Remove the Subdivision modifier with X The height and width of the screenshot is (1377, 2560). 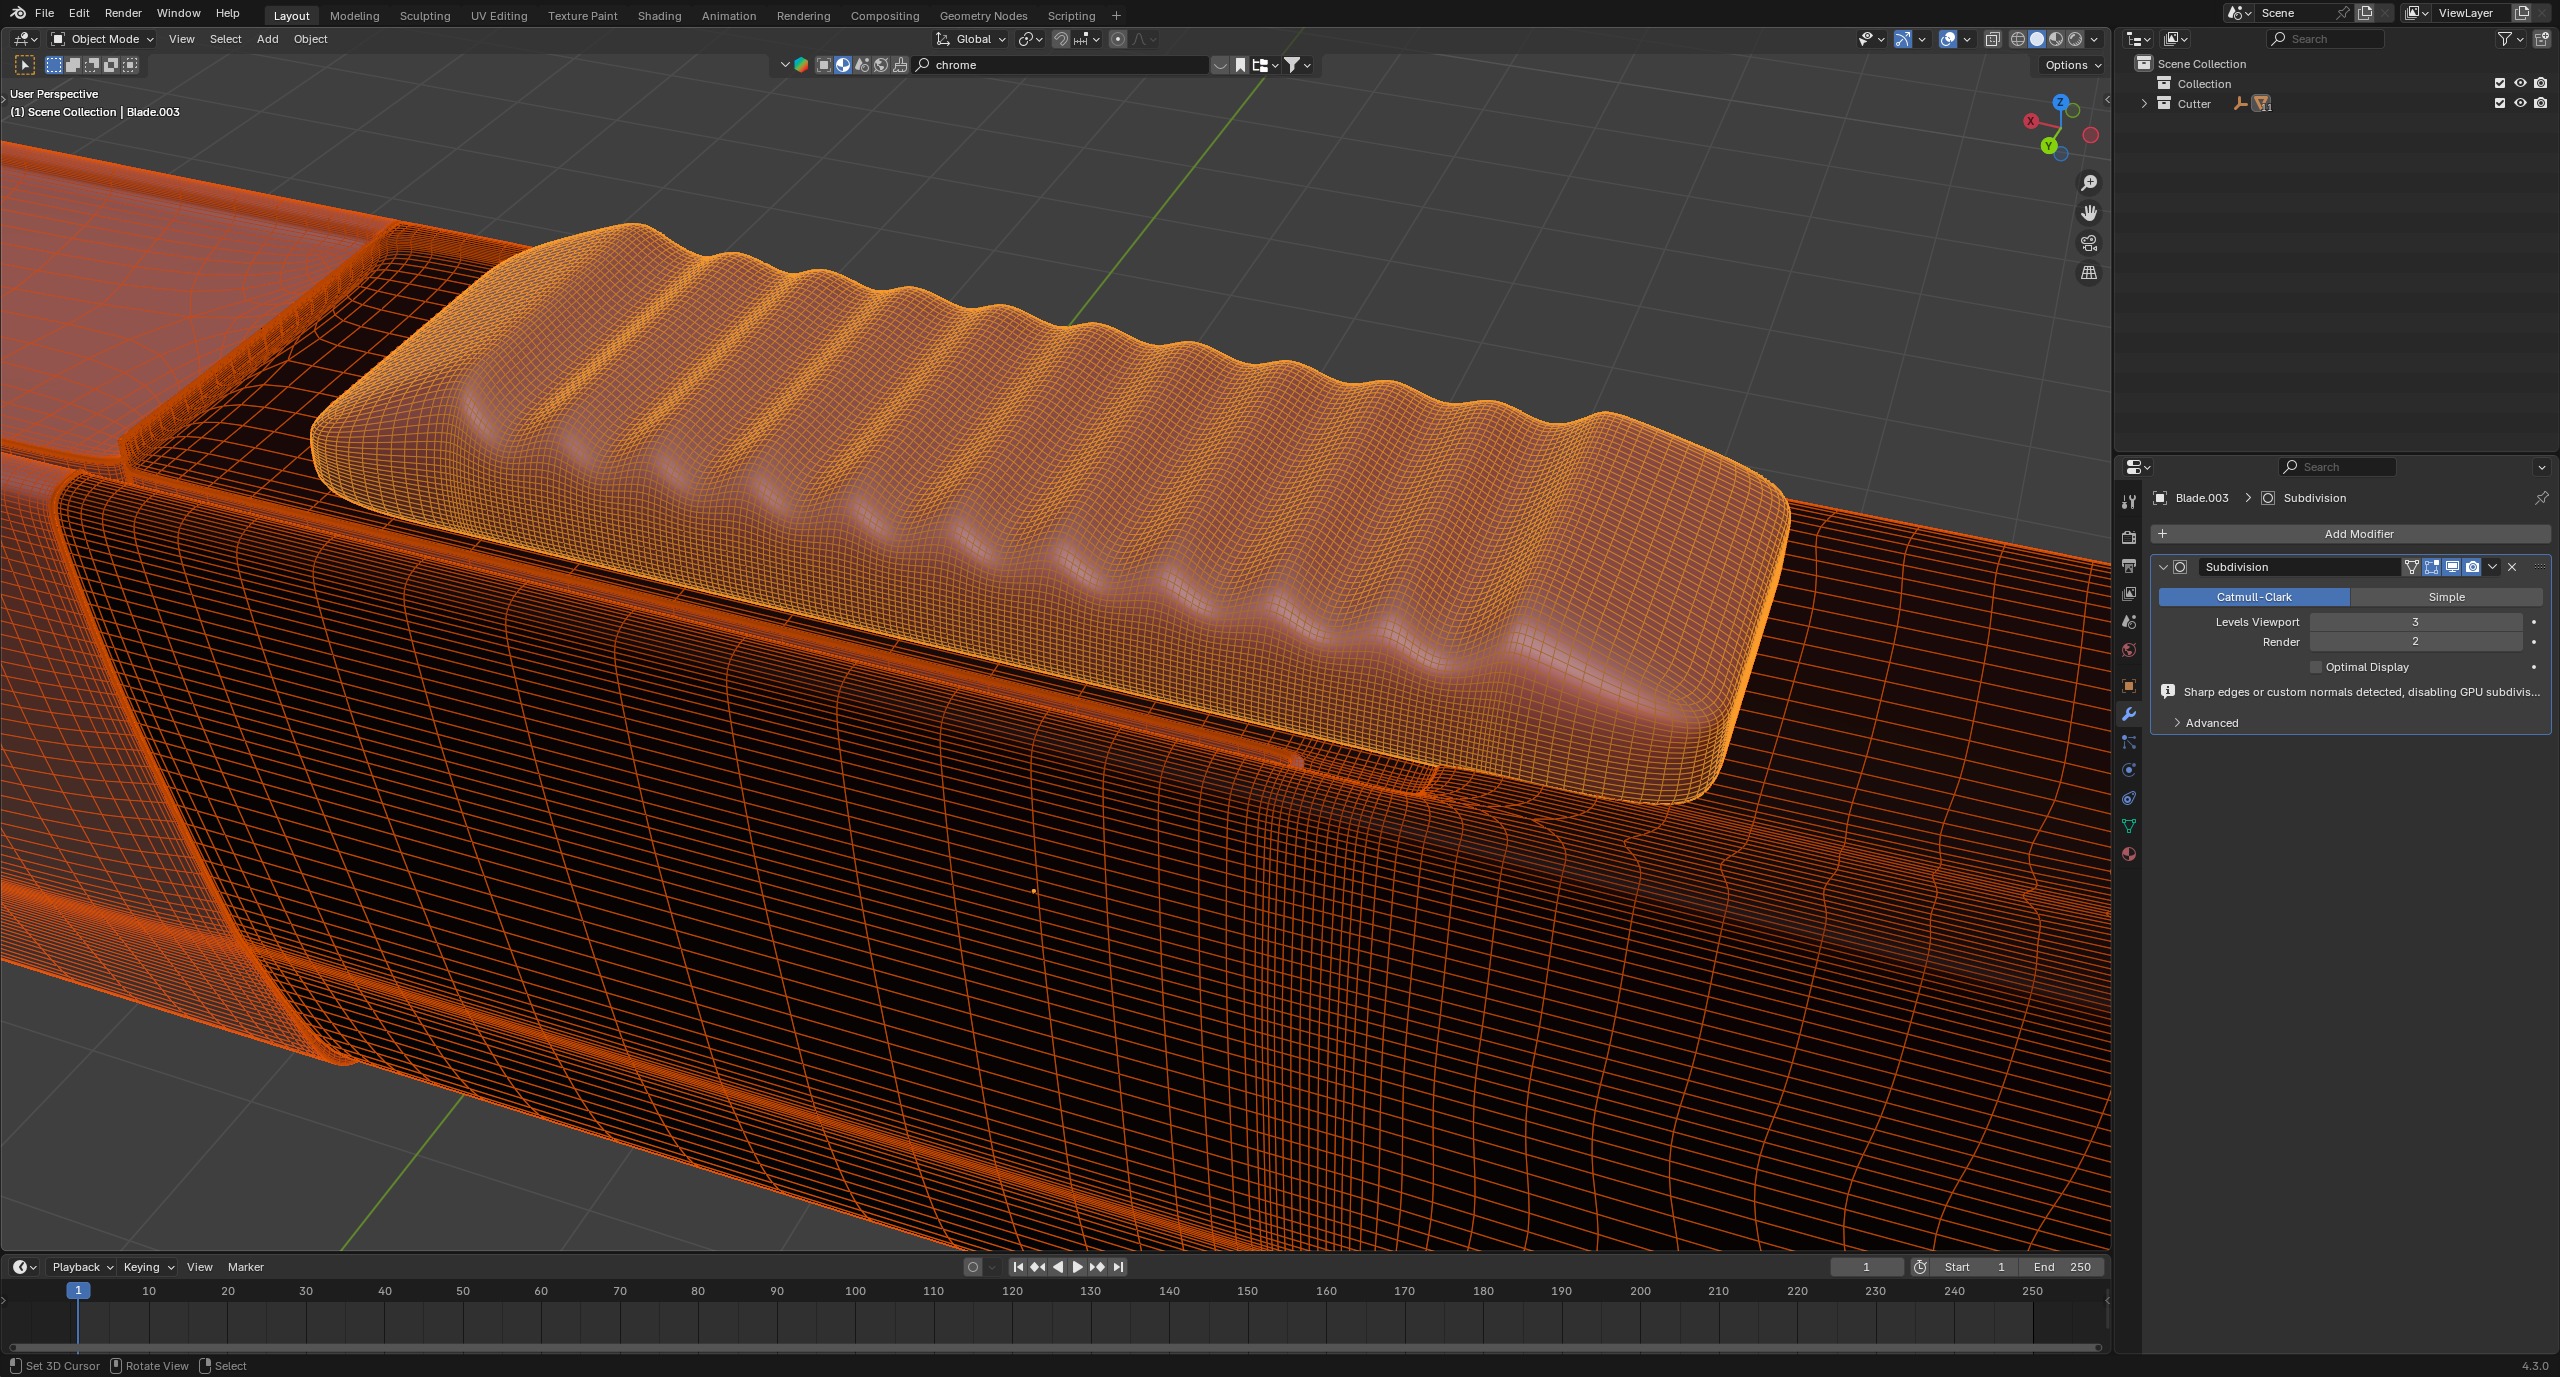(x=2512, y=567)
